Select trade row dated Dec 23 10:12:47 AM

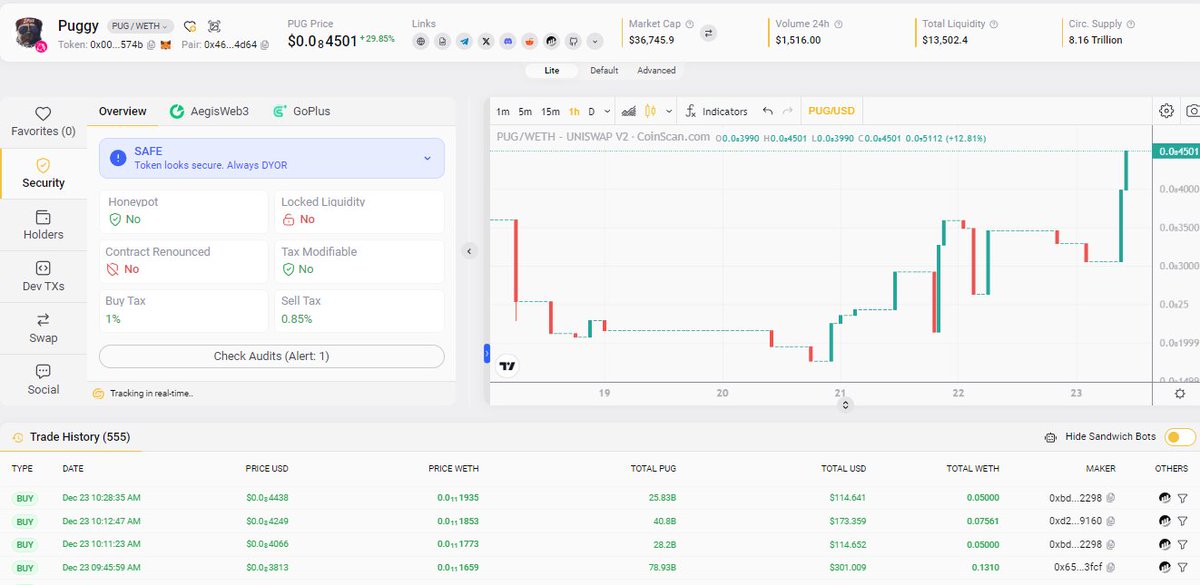pyautogui.click(x=600, y=522)
